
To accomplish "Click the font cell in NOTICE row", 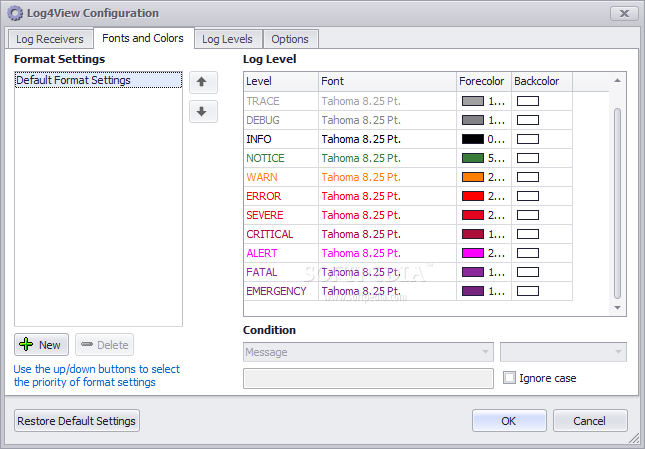I will [387, 158].
